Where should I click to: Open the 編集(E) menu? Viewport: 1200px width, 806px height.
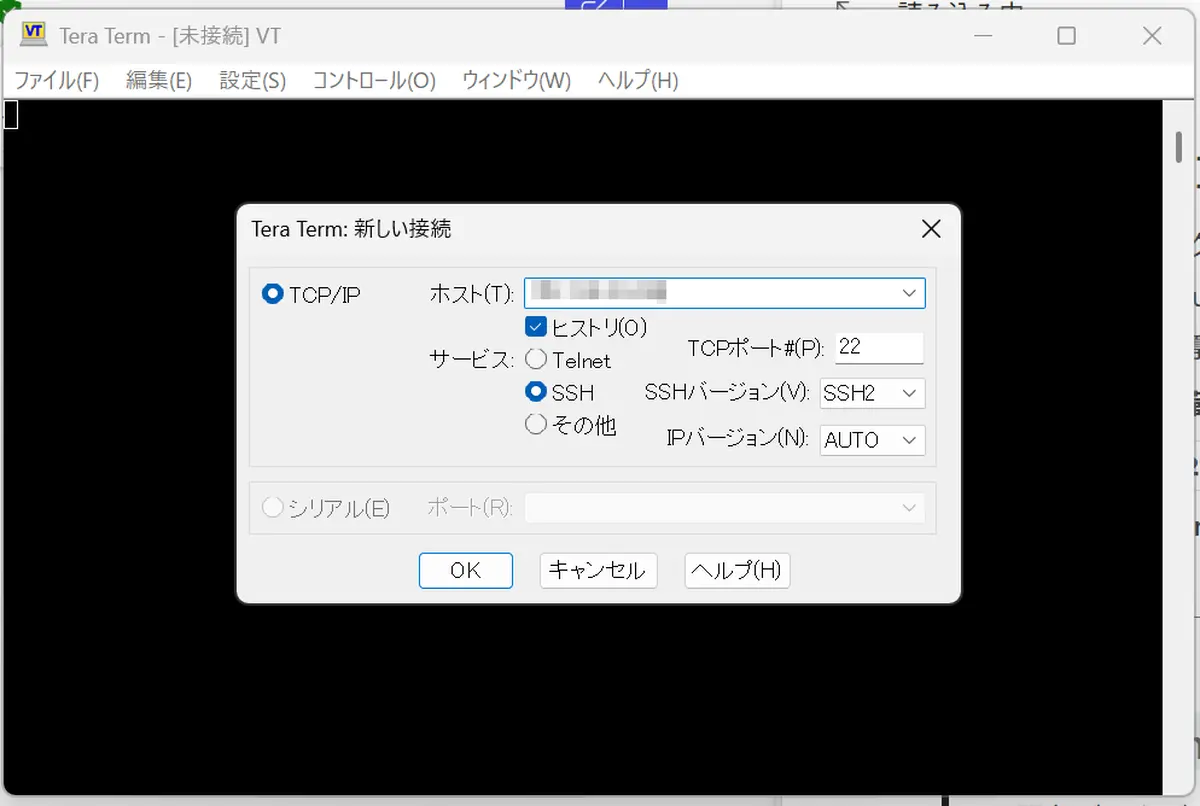tap(159, 81)
